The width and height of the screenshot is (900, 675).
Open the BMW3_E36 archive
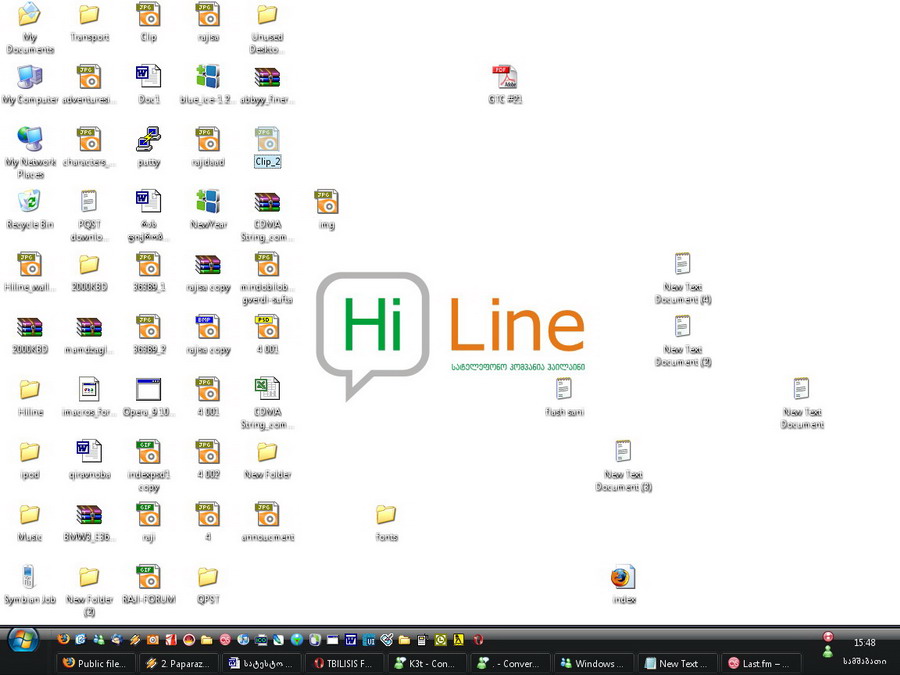tap(90, 515)
